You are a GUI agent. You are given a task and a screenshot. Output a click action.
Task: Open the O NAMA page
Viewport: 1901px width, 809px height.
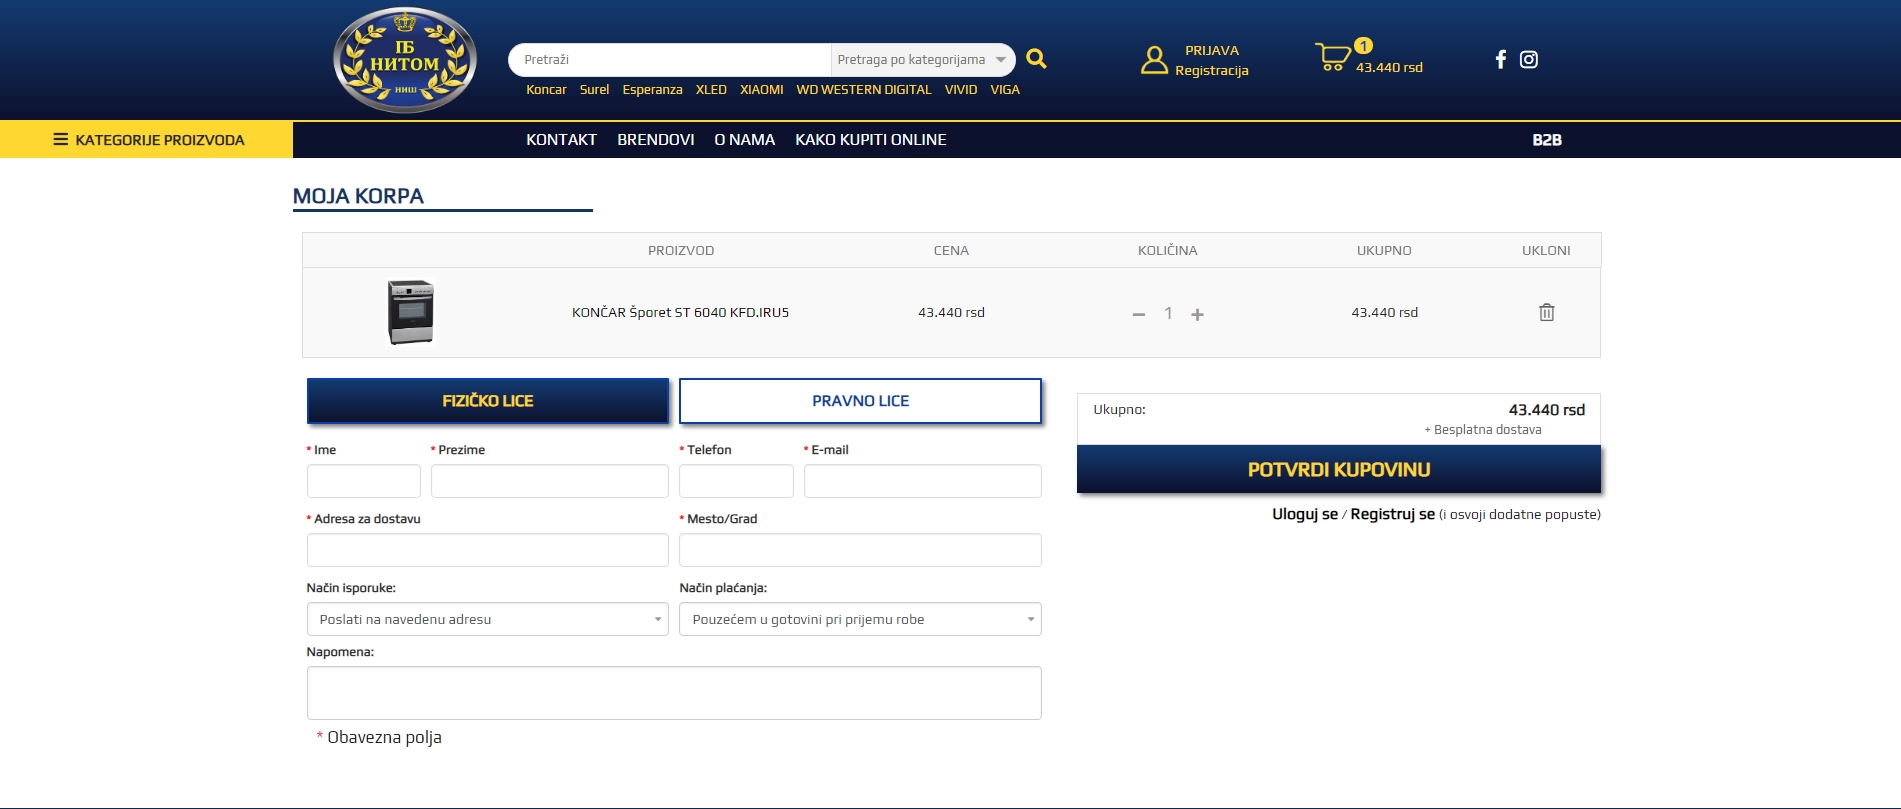click(745, 140)
